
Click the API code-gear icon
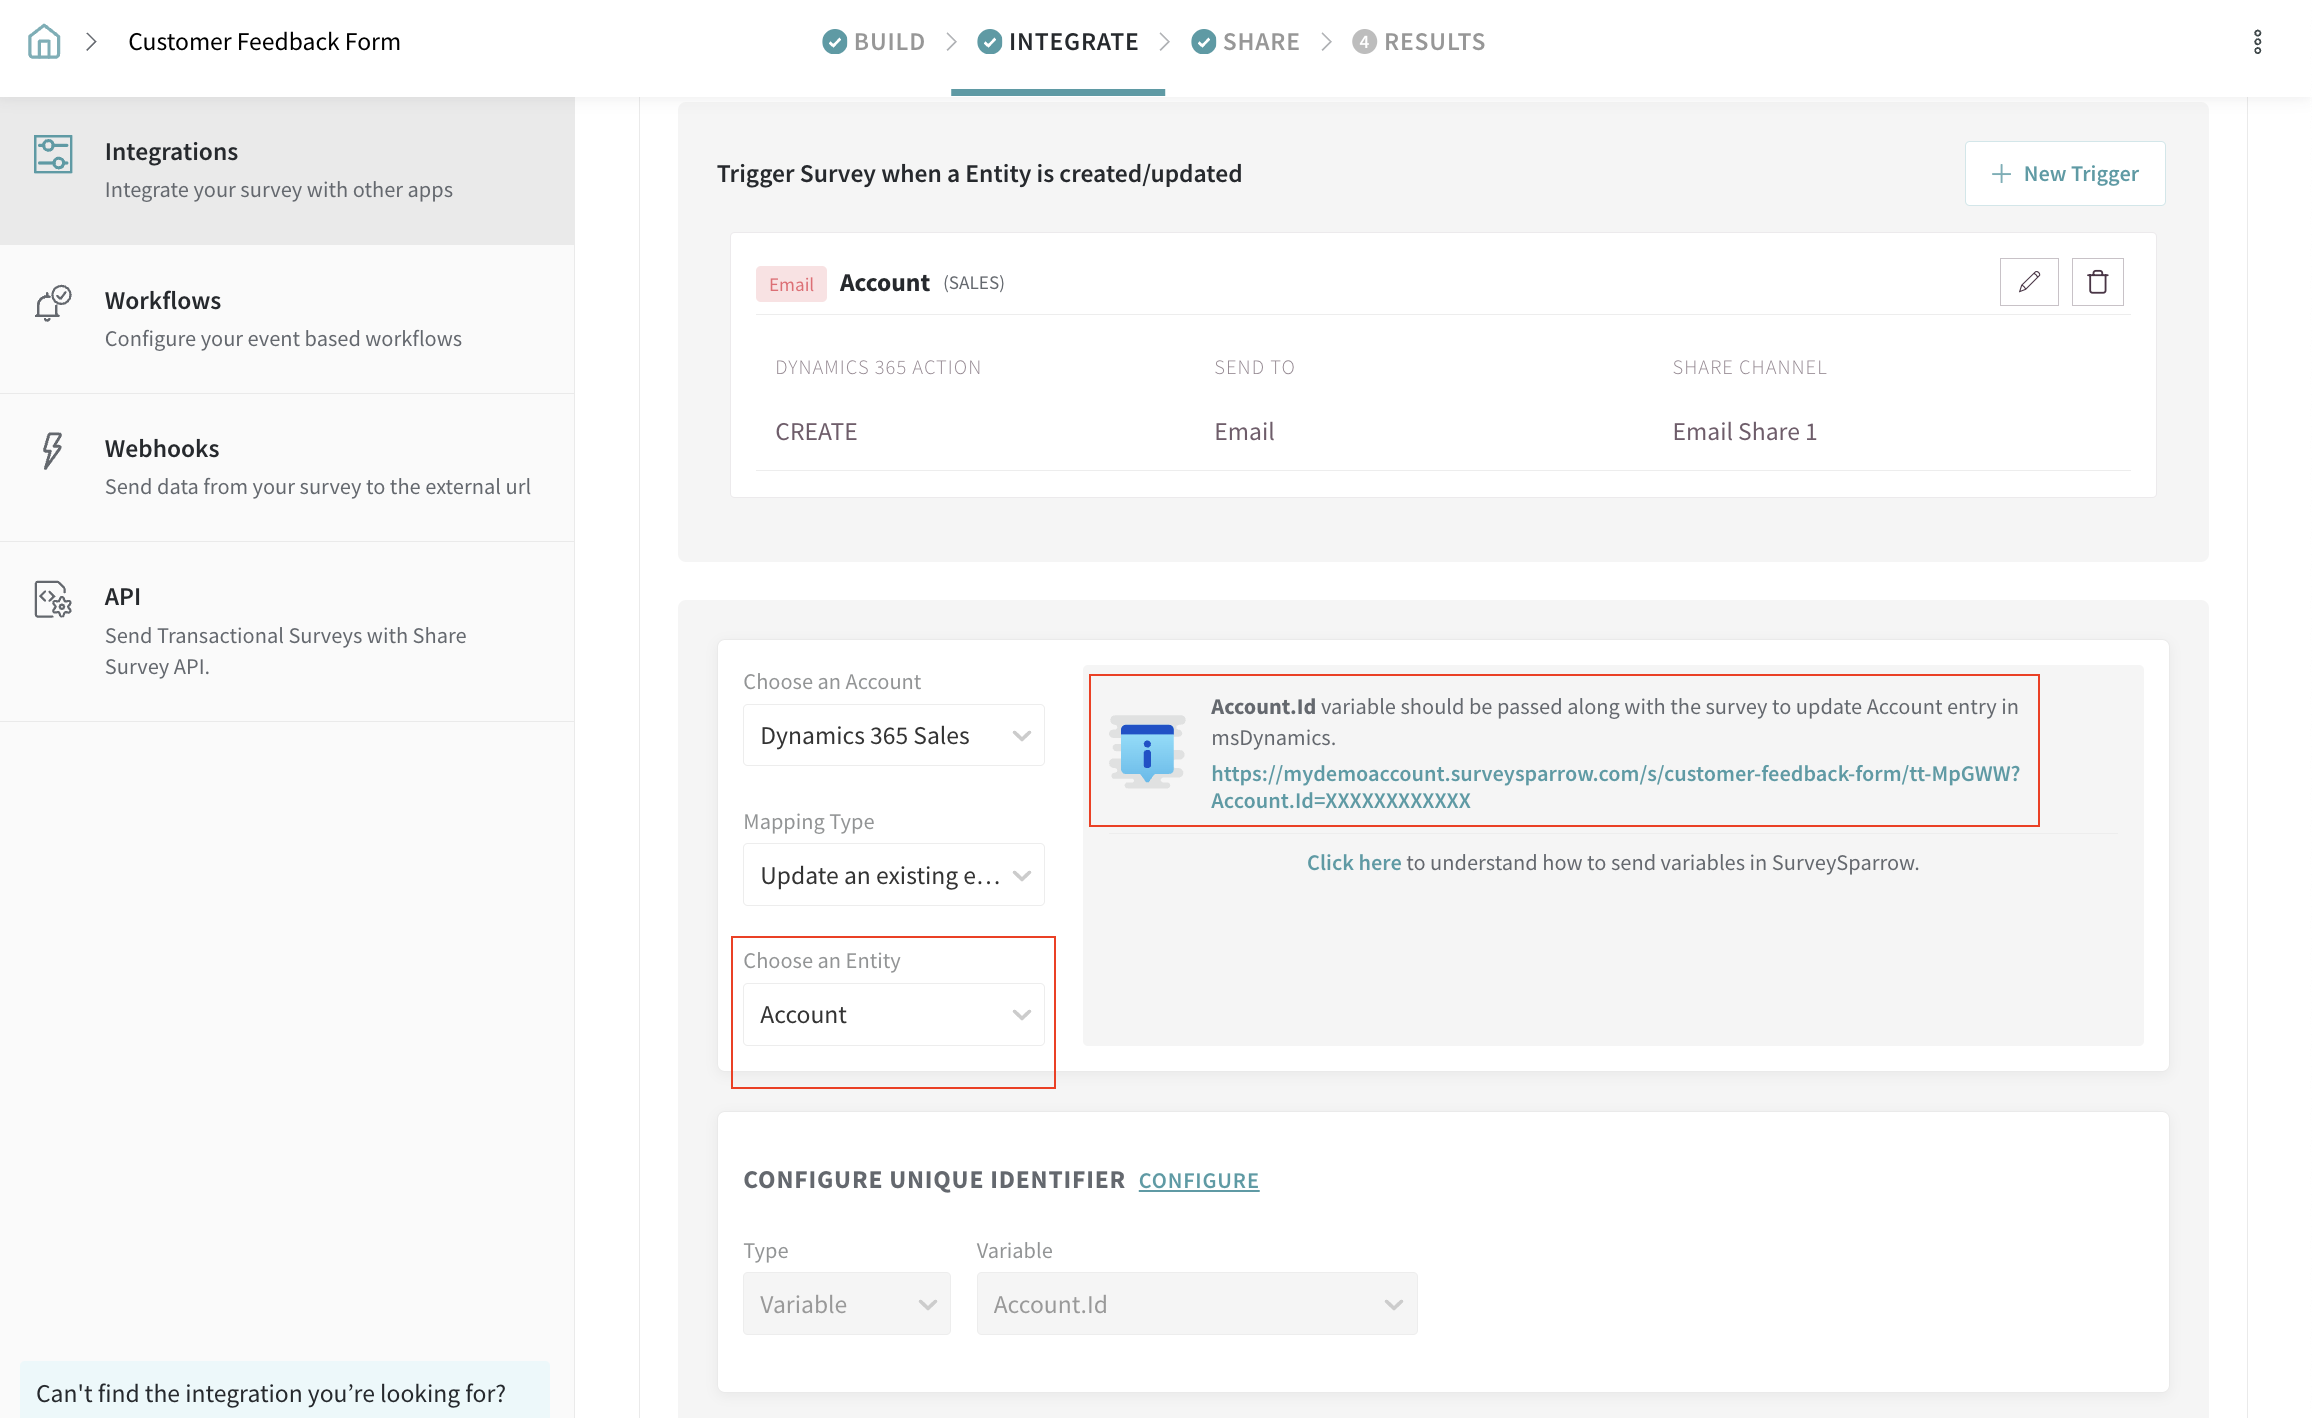(53, 599)
